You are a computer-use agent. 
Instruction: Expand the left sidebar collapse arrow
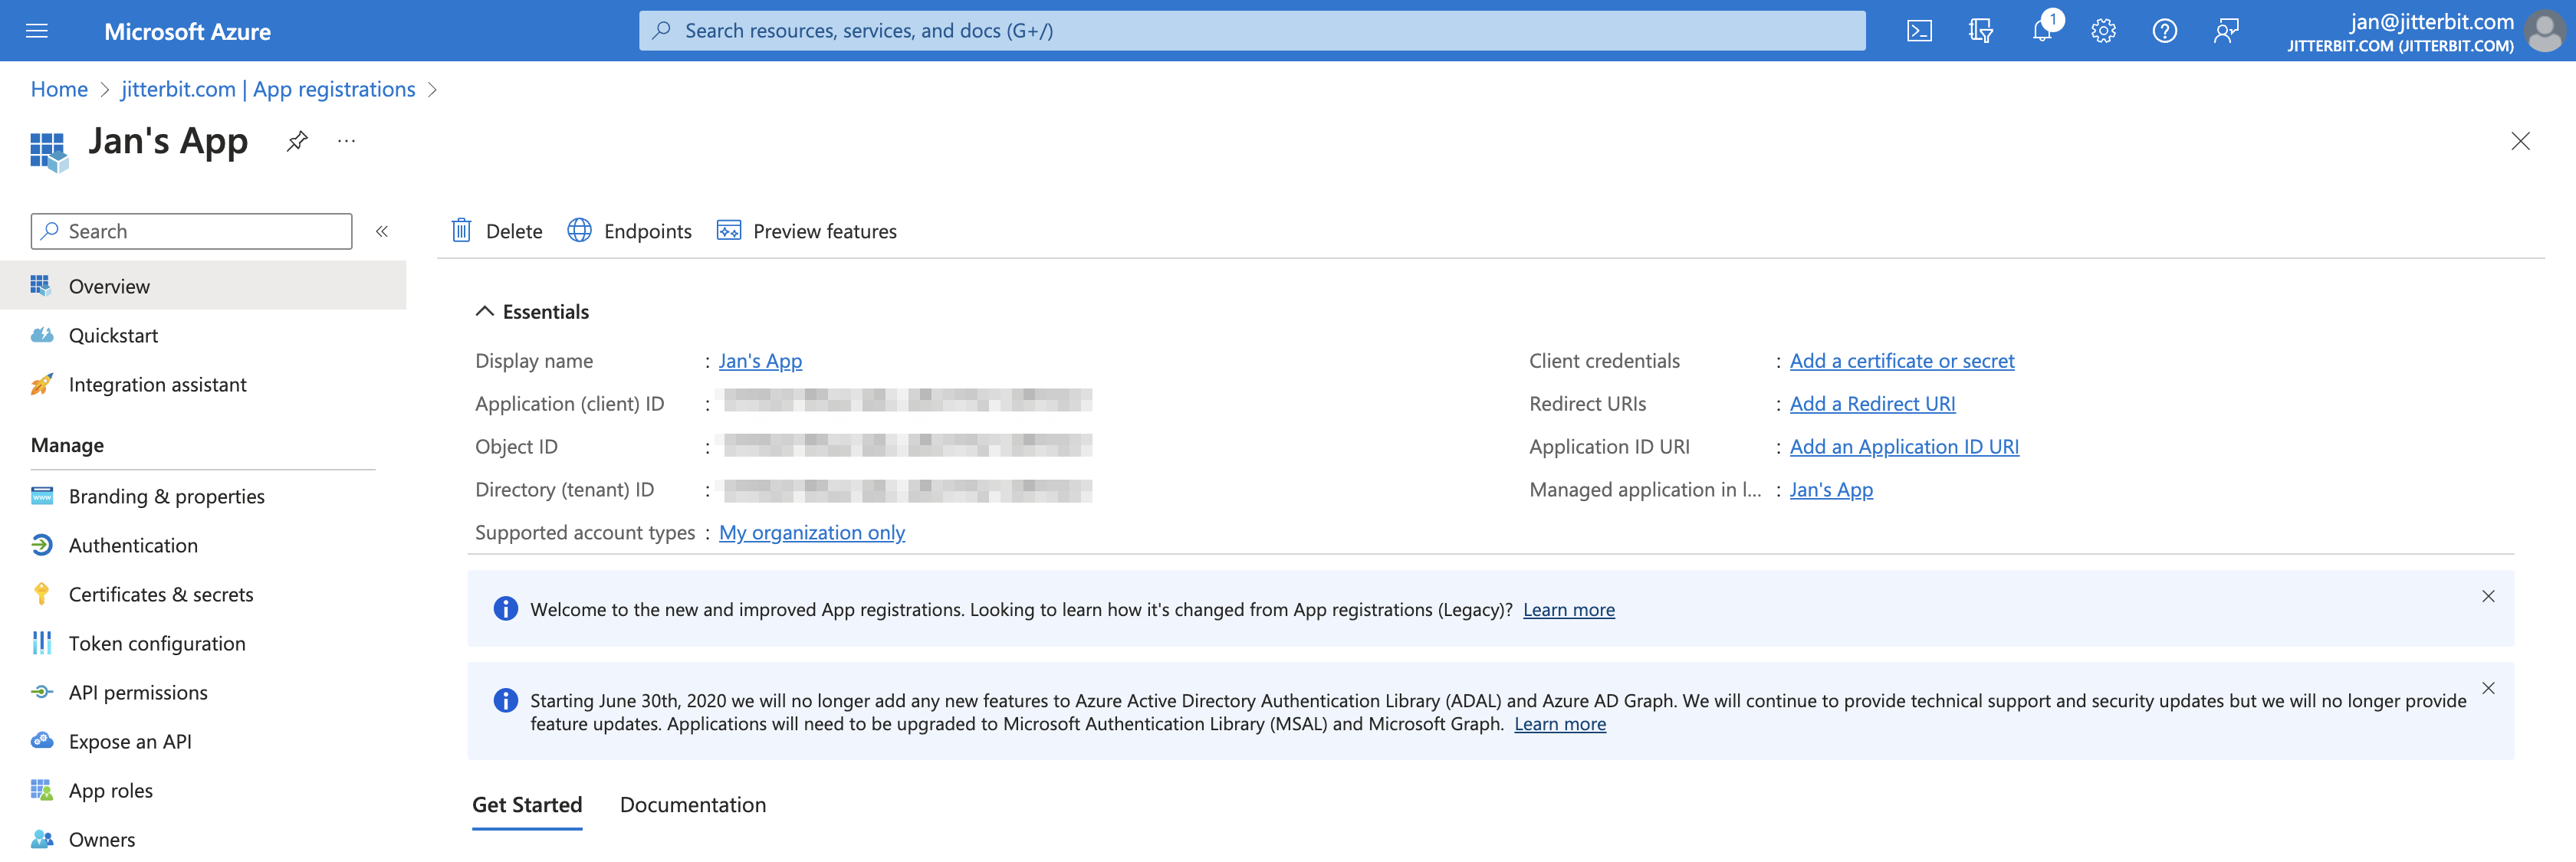coord(381,230)
